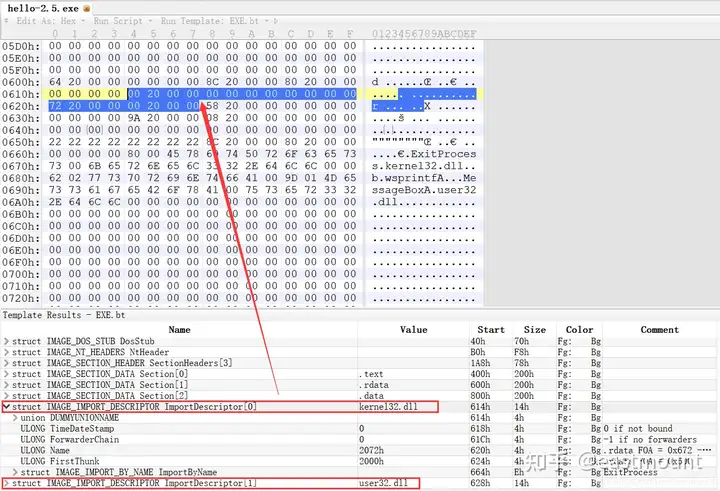Click the '....€.ExitProces' ASCII text
Screen dimensions: 720x491
tap(424, 154)
